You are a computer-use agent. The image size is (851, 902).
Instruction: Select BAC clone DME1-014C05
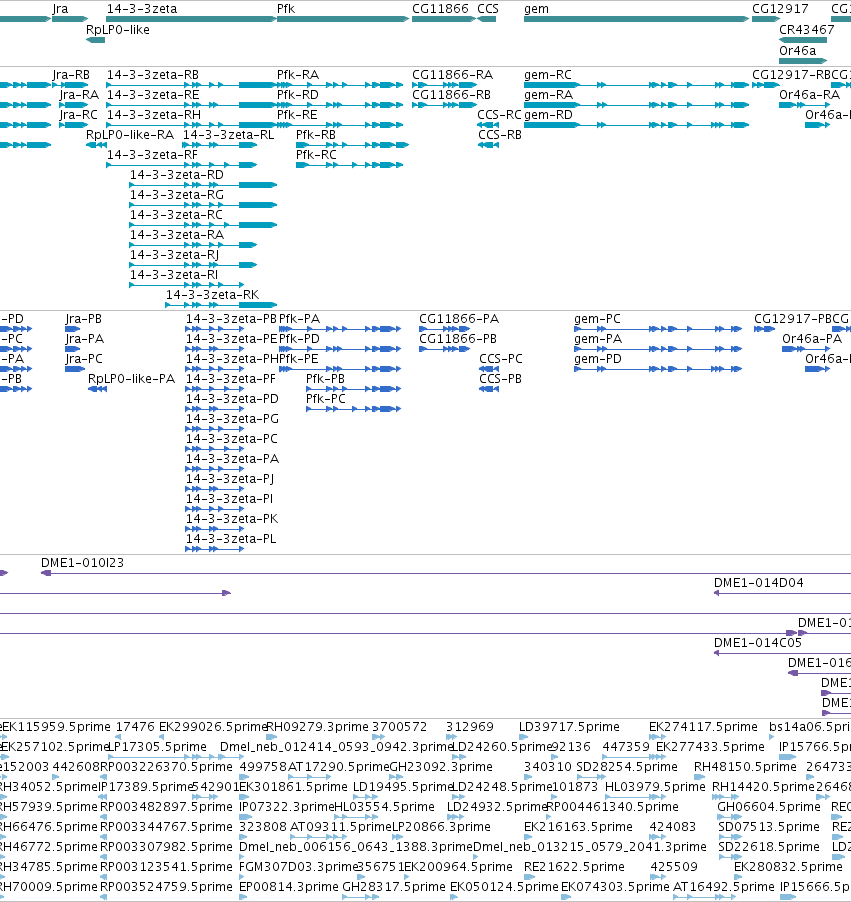(x=758, y=643)
